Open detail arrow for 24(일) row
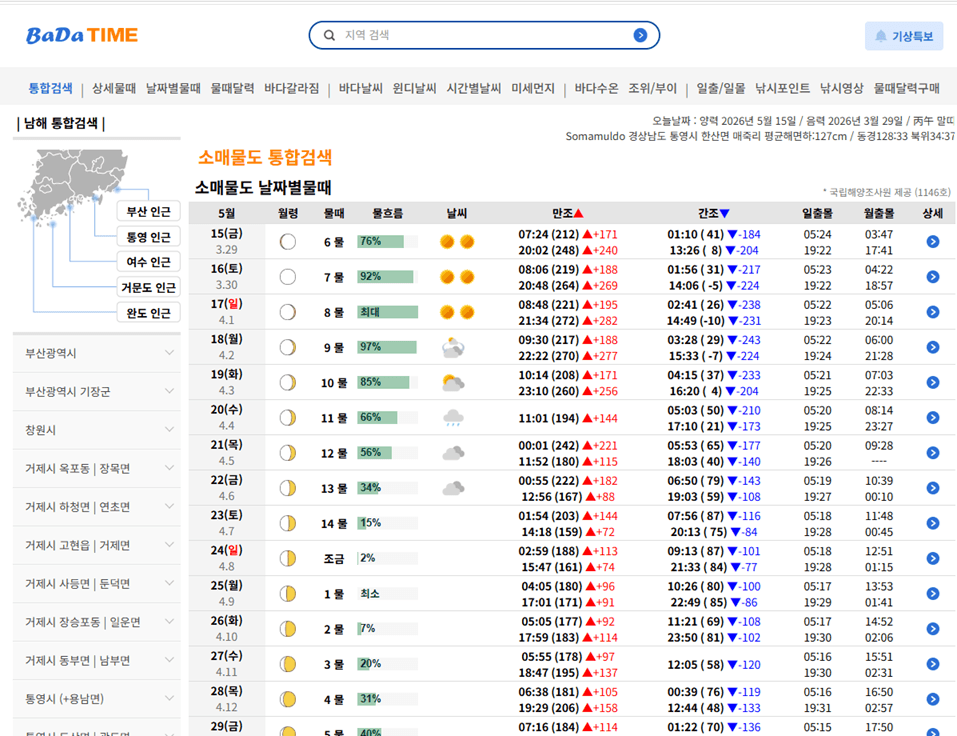The image size is (957, 736). pos(933,558)
